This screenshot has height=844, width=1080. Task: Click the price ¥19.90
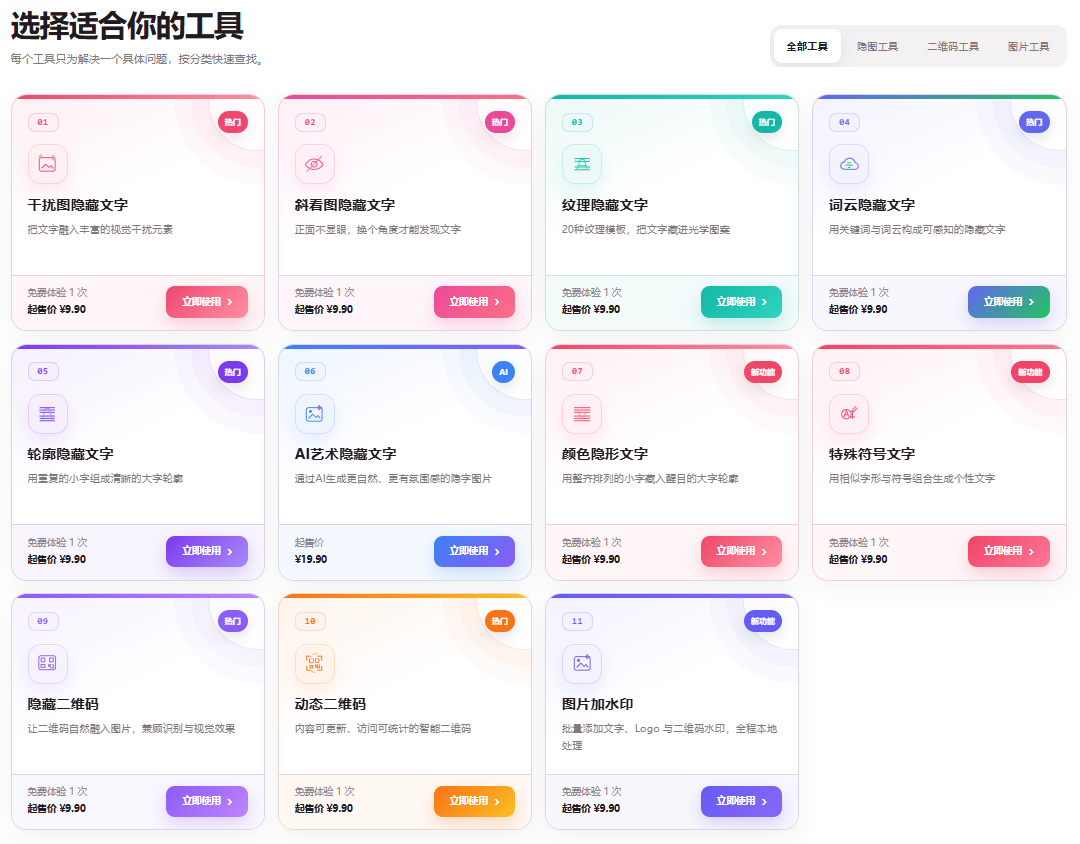click(x=311, y=559)
